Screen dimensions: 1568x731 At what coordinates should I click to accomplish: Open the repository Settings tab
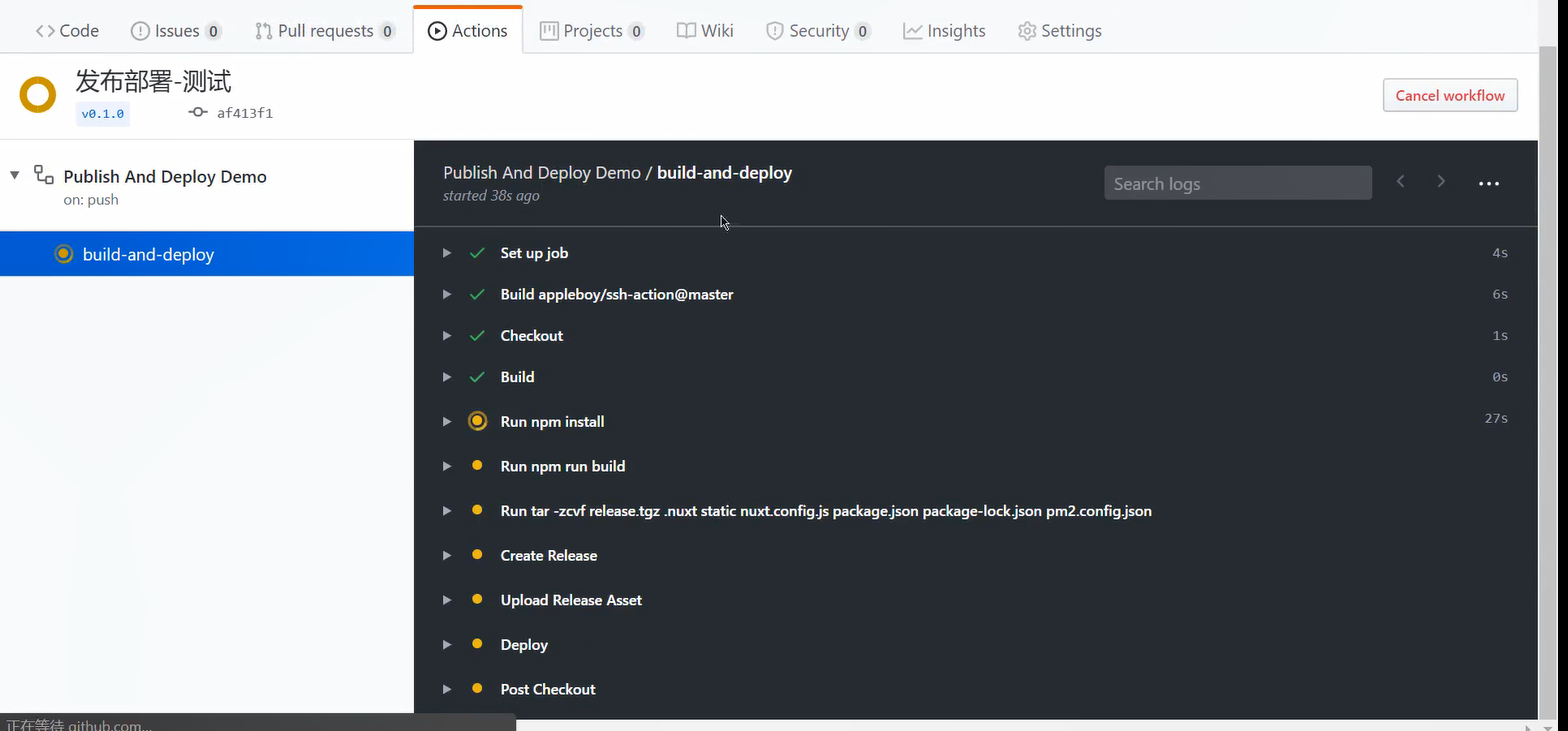[1060, 31]
